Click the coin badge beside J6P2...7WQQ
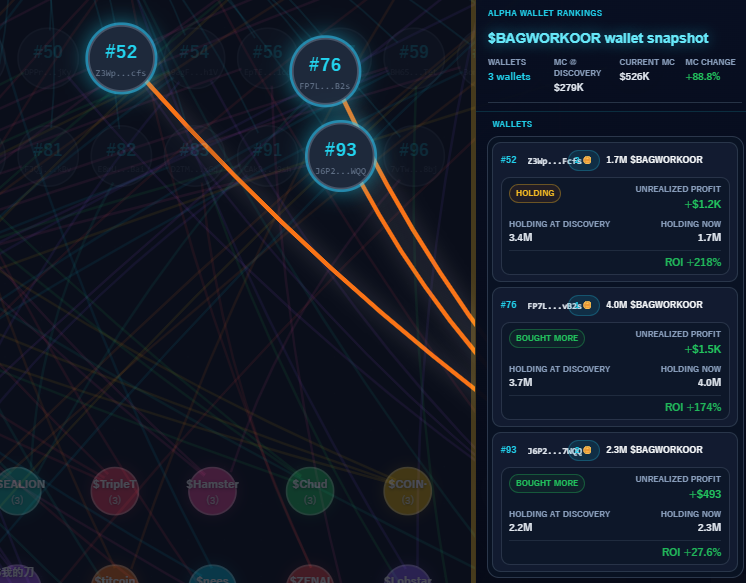 584,450
